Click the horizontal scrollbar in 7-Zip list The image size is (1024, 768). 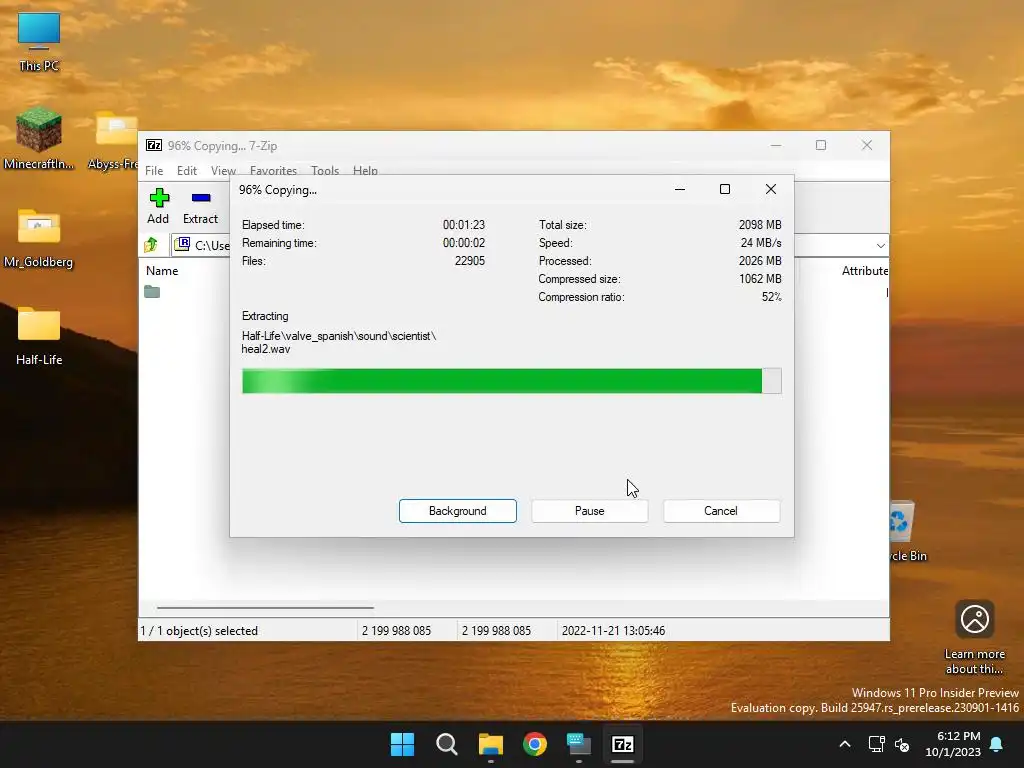pyautogui.click(x=265, y=607)
